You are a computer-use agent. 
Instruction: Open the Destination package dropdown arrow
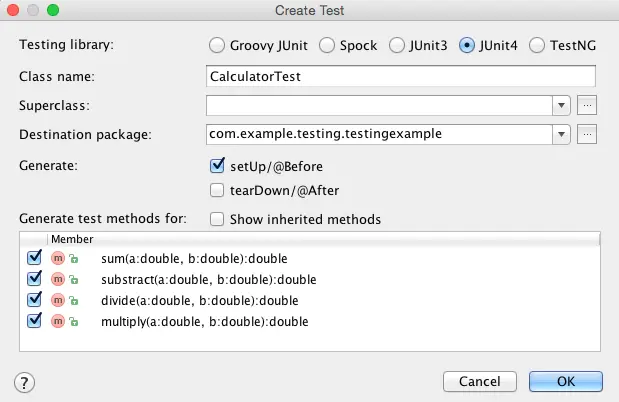pos(562,133)
